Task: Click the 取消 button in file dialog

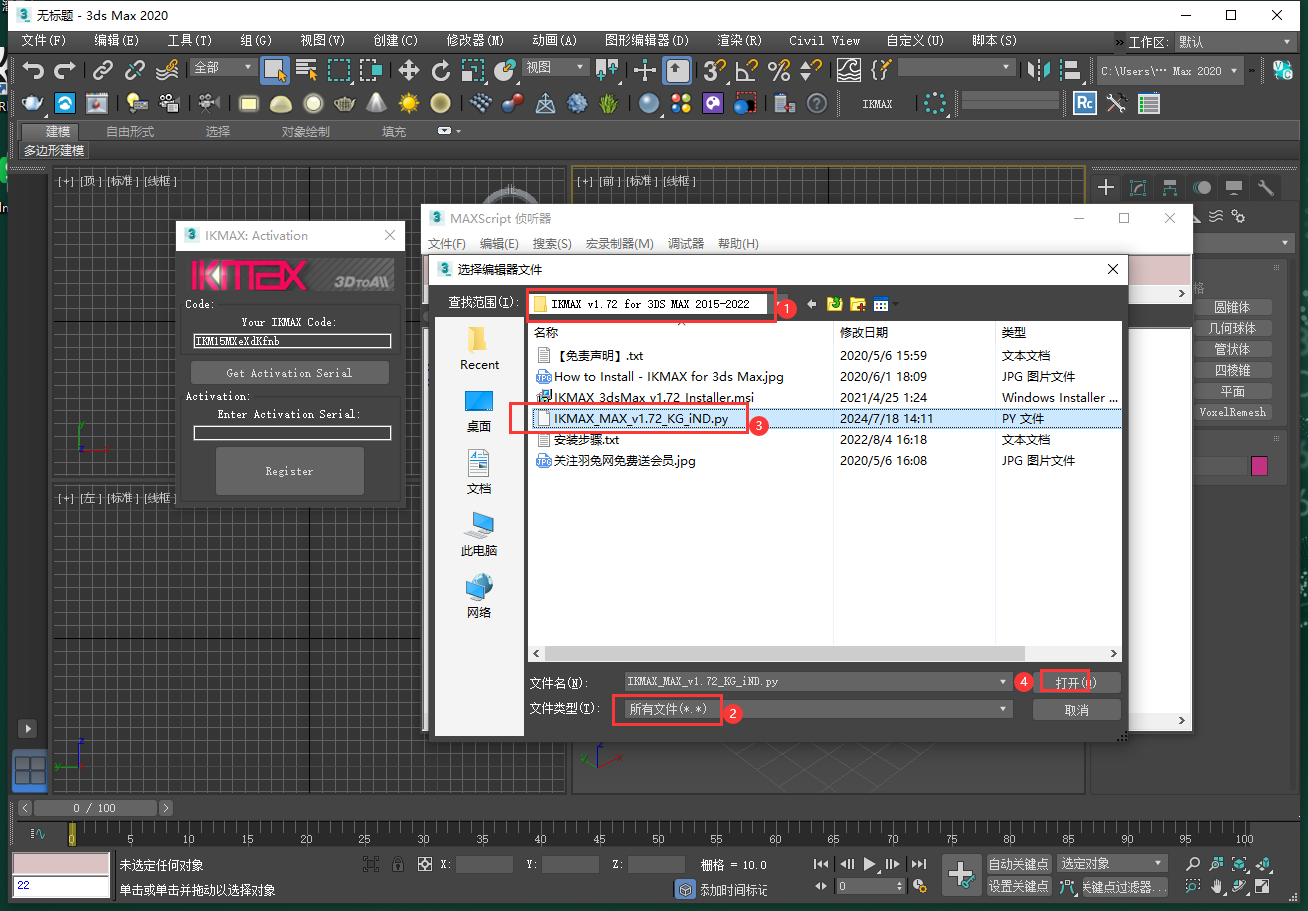Action: (x=1076, y=709)
